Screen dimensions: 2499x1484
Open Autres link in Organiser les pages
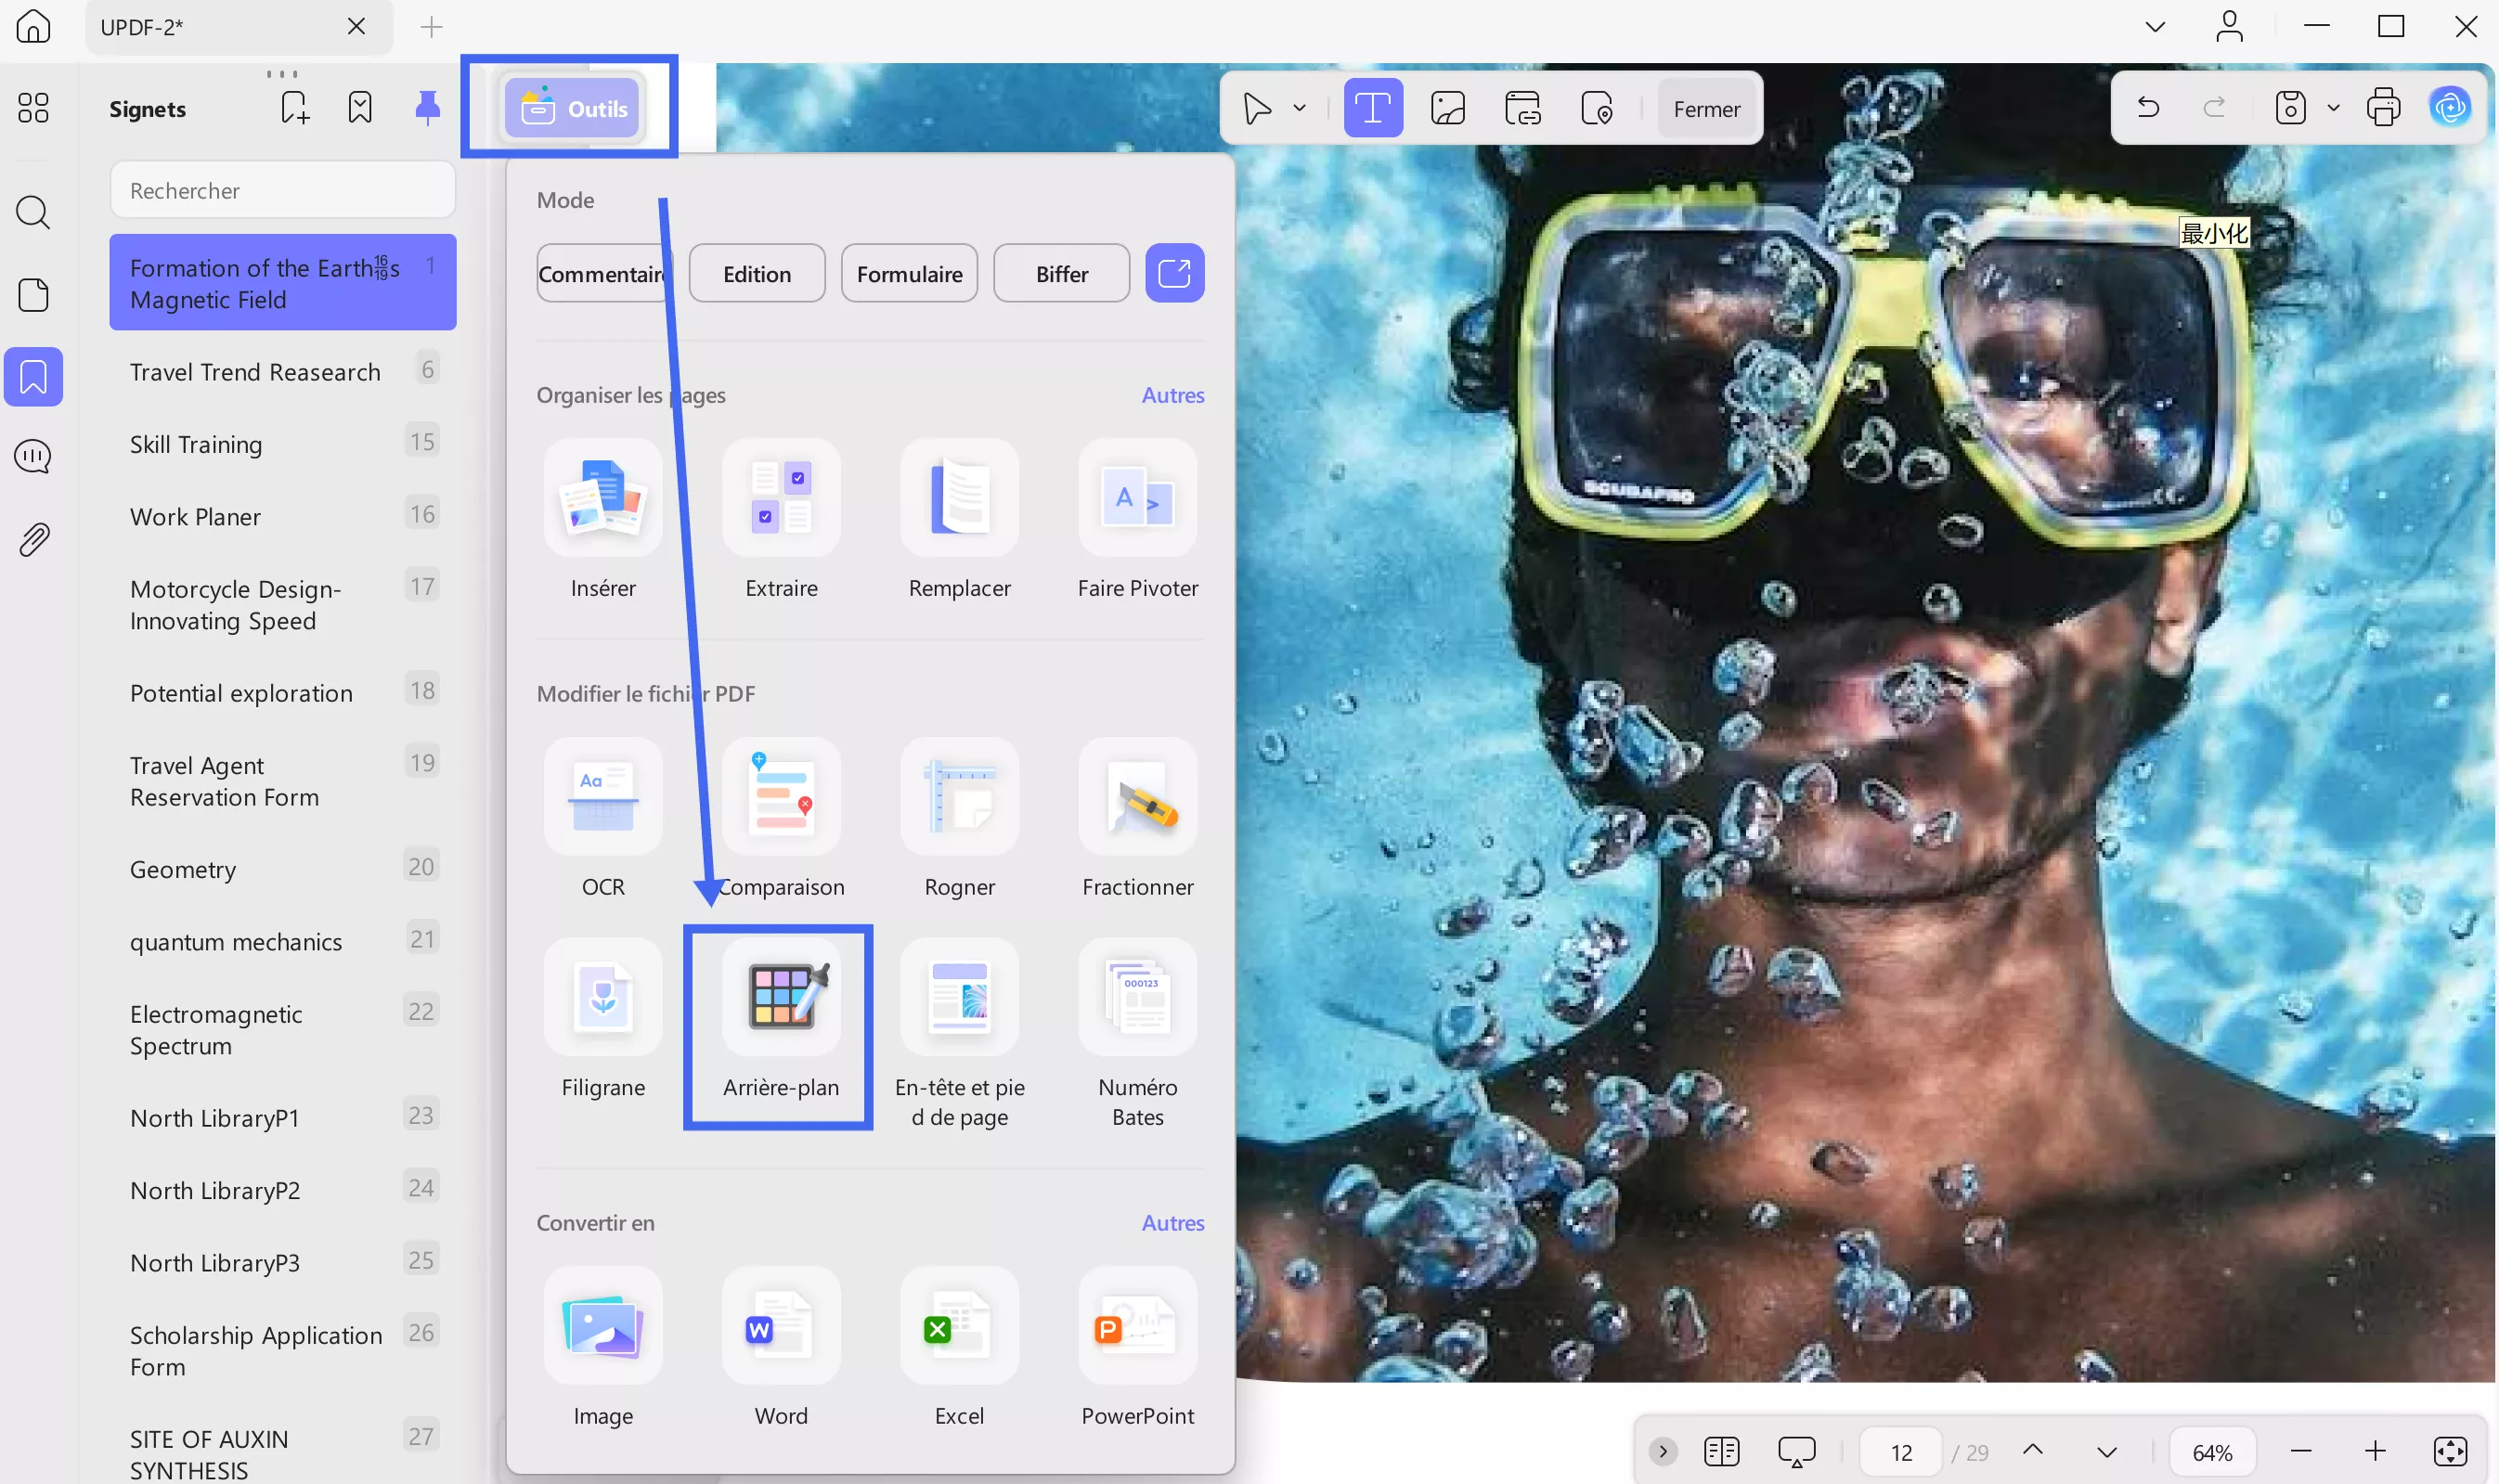click(1172, 395)
